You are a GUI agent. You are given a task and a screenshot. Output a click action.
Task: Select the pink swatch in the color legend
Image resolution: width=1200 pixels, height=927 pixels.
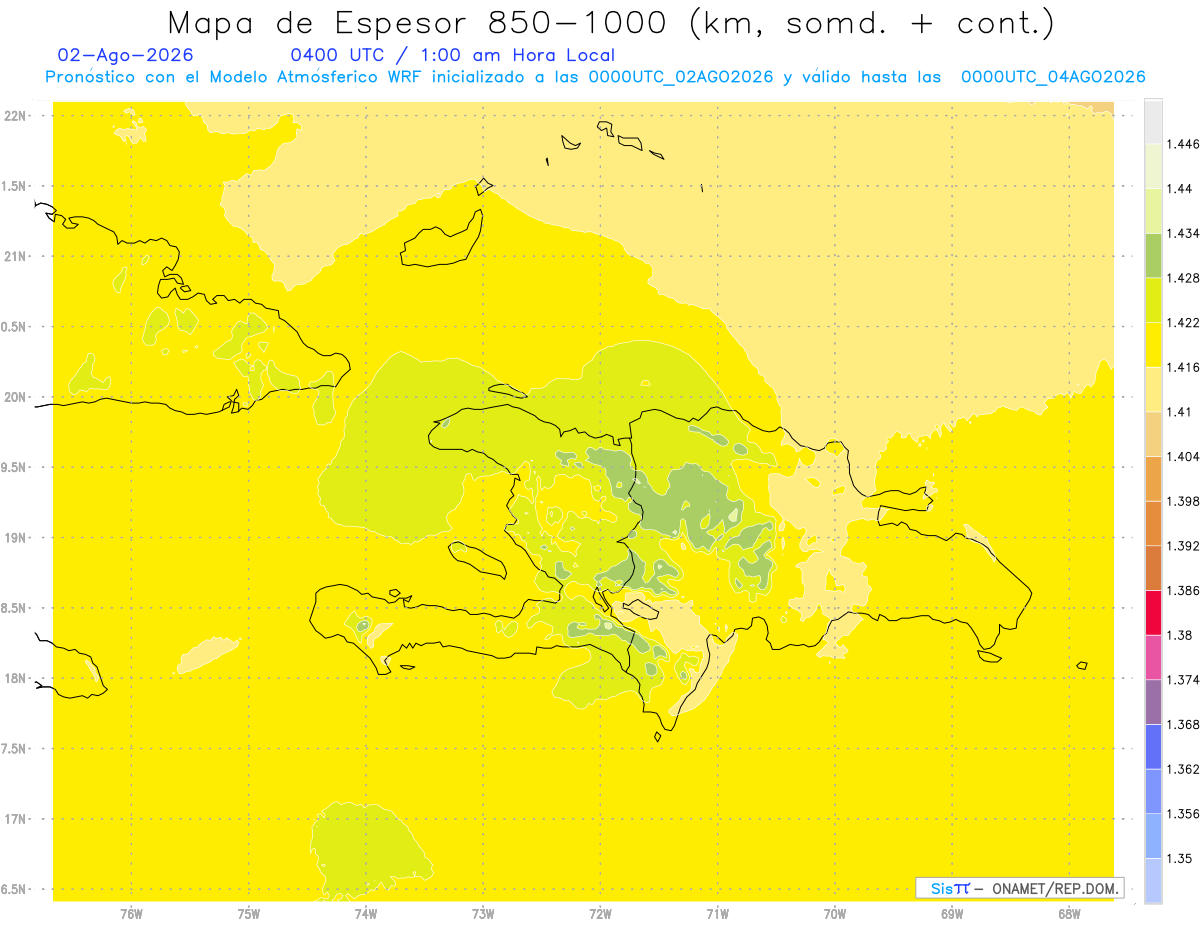(1153, 657)
